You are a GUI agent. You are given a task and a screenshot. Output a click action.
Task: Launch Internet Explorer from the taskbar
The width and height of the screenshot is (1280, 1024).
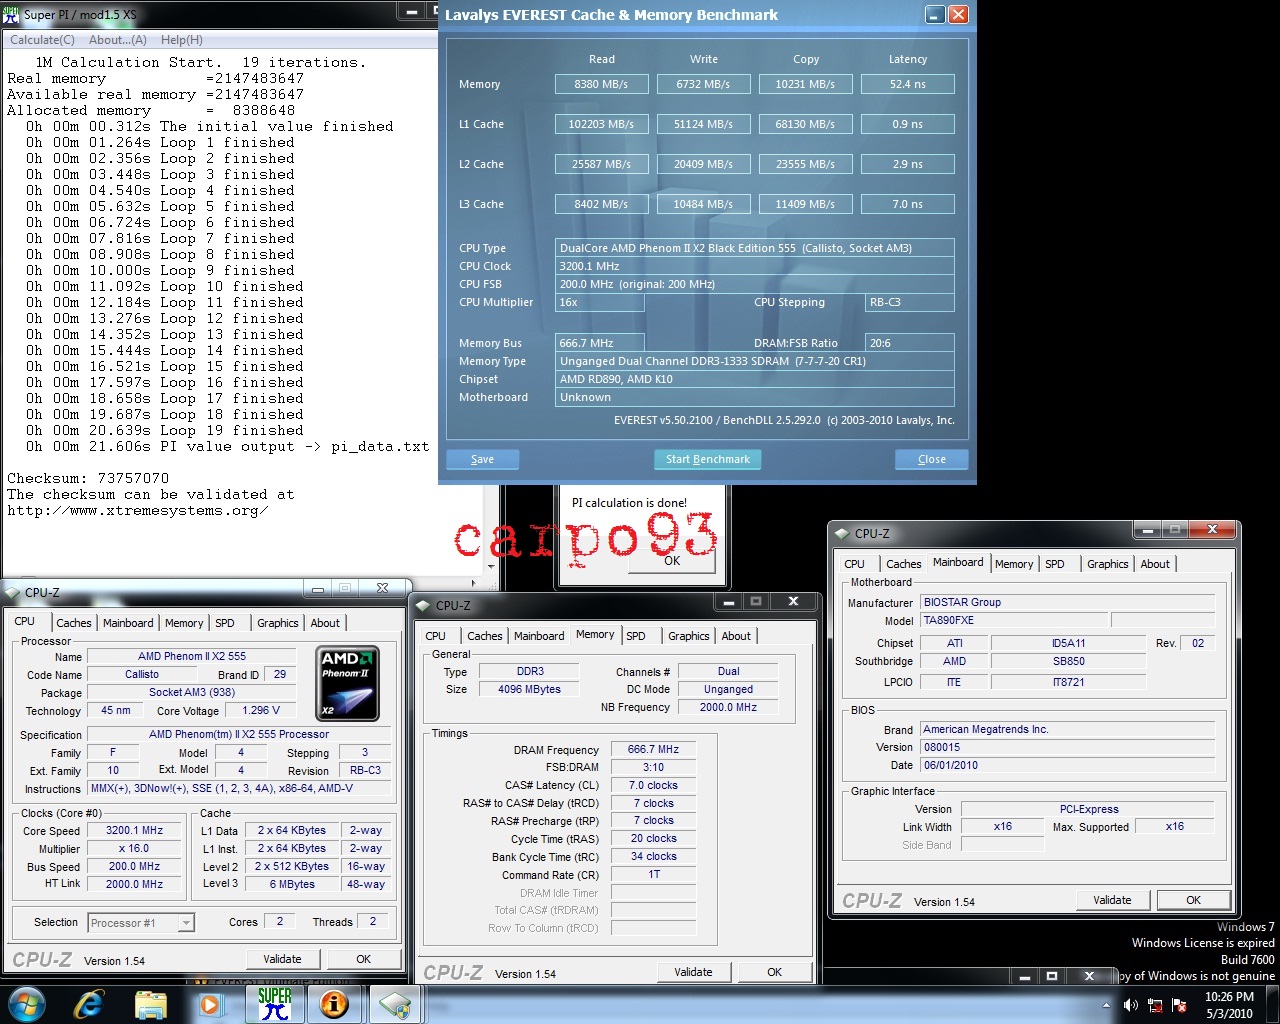click(89, 1004)
